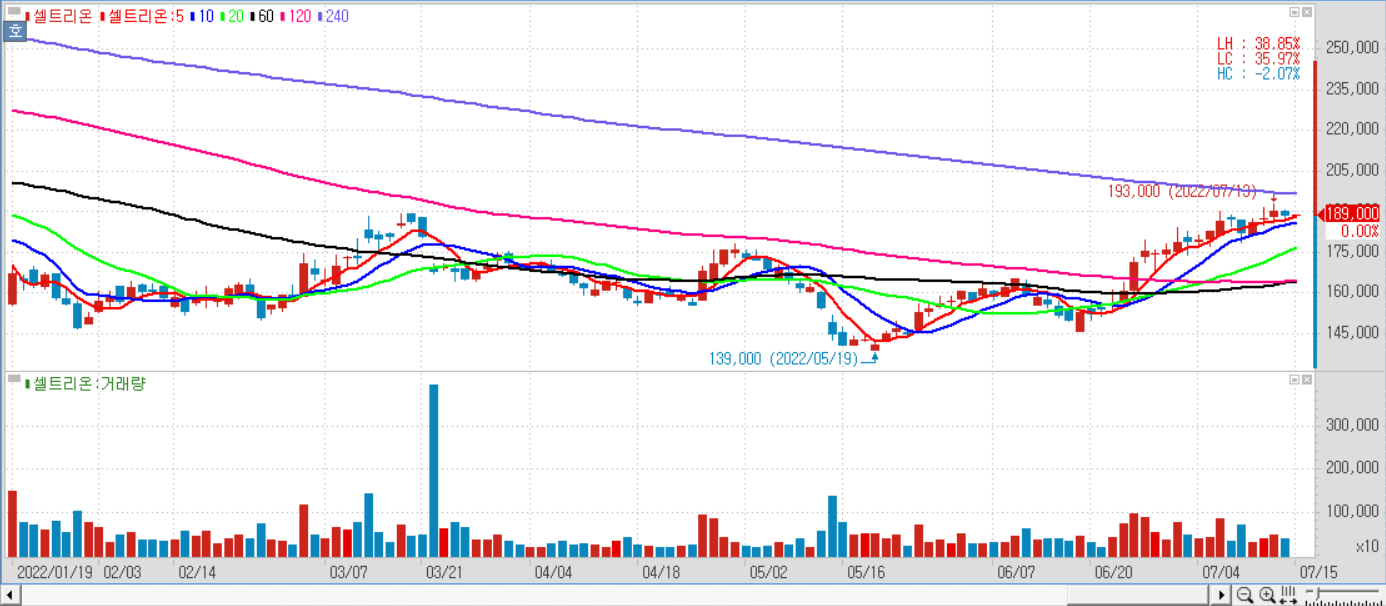
Task: Click the scroll right arrow
Action: 1220,596
